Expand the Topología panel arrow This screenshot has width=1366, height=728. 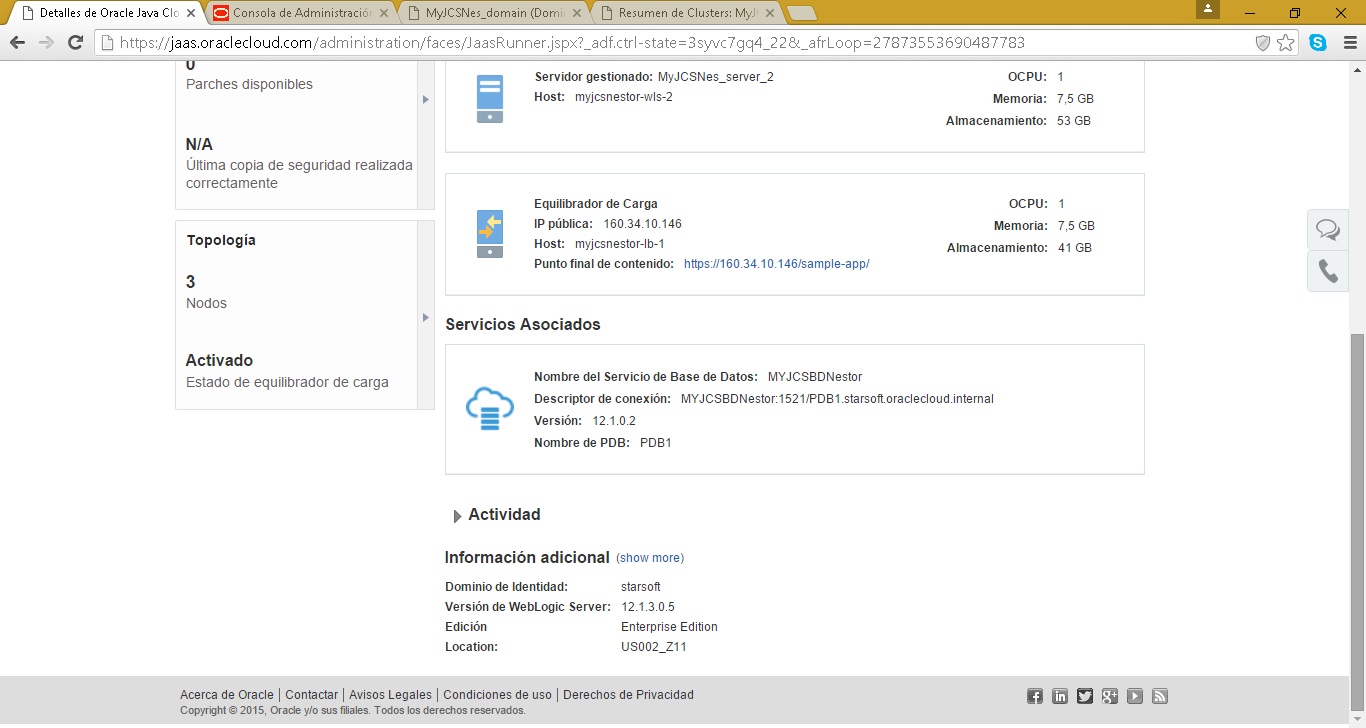425,317
